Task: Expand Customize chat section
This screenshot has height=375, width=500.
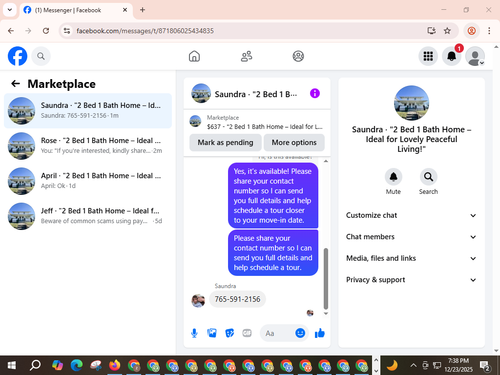Action: (411, 215)
